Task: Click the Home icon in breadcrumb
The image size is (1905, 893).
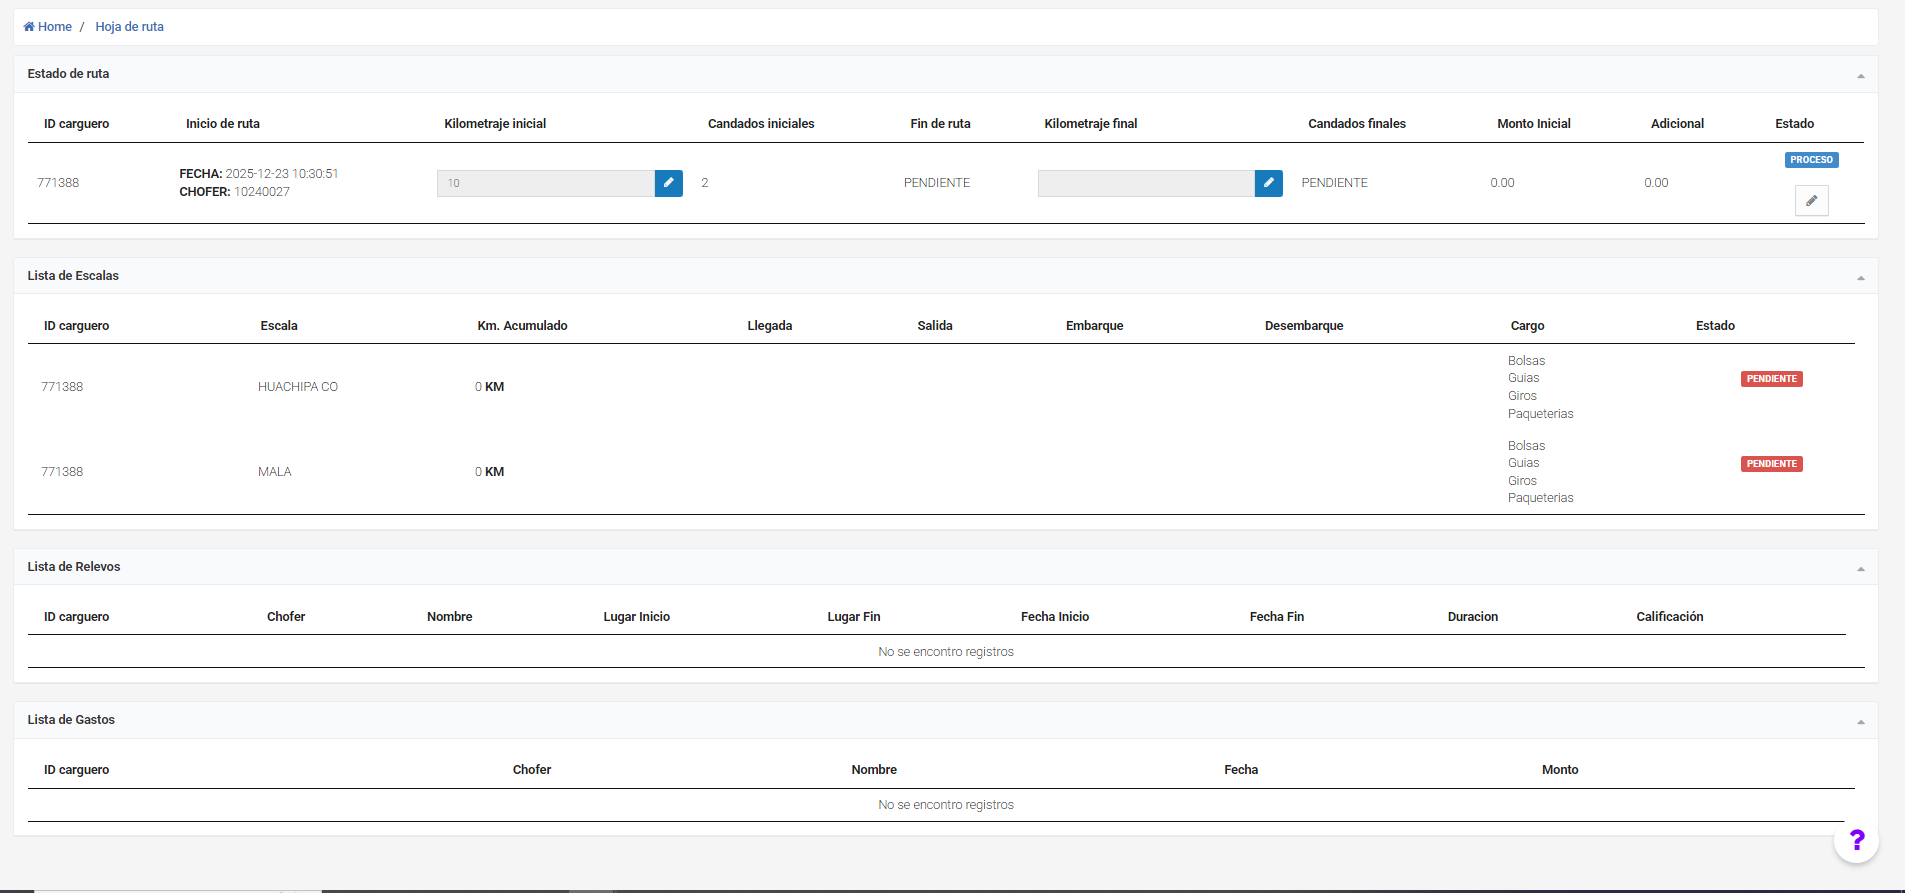Action: (x=29, y=27)
